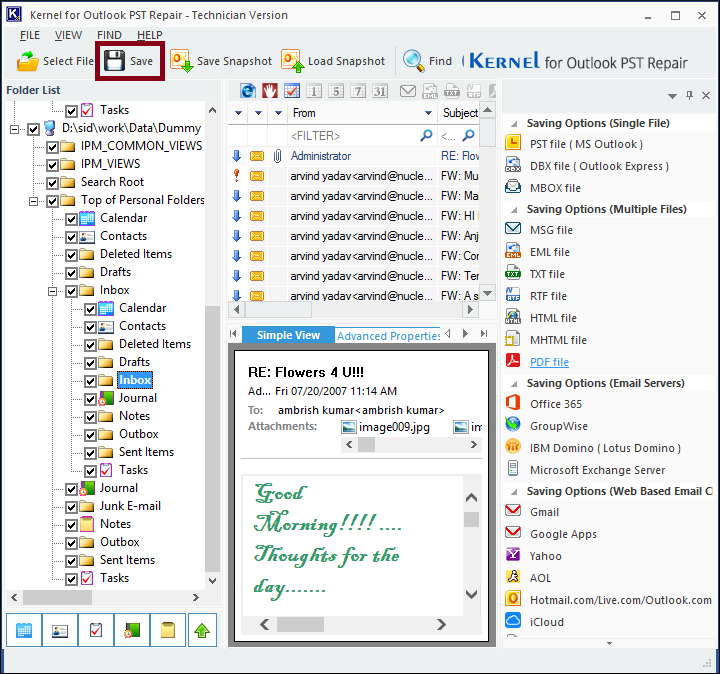Select the HTML file saving option
This screenshot has height=674, width=720.
[553, 318]
